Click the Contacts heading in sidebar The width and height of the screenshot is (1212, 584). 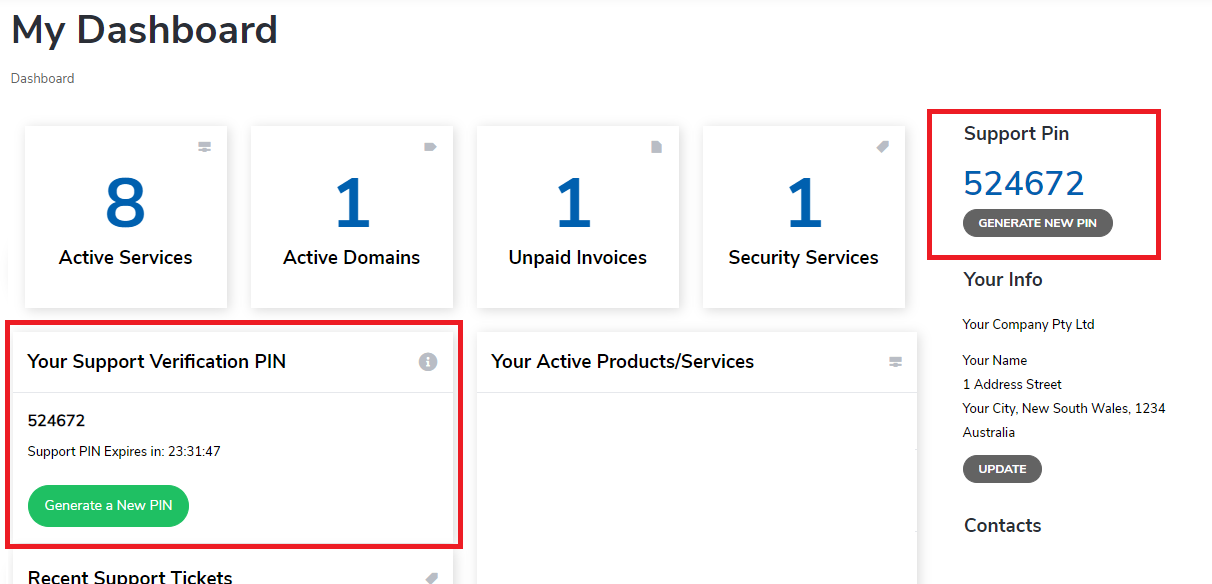(x=1002, y=526)
